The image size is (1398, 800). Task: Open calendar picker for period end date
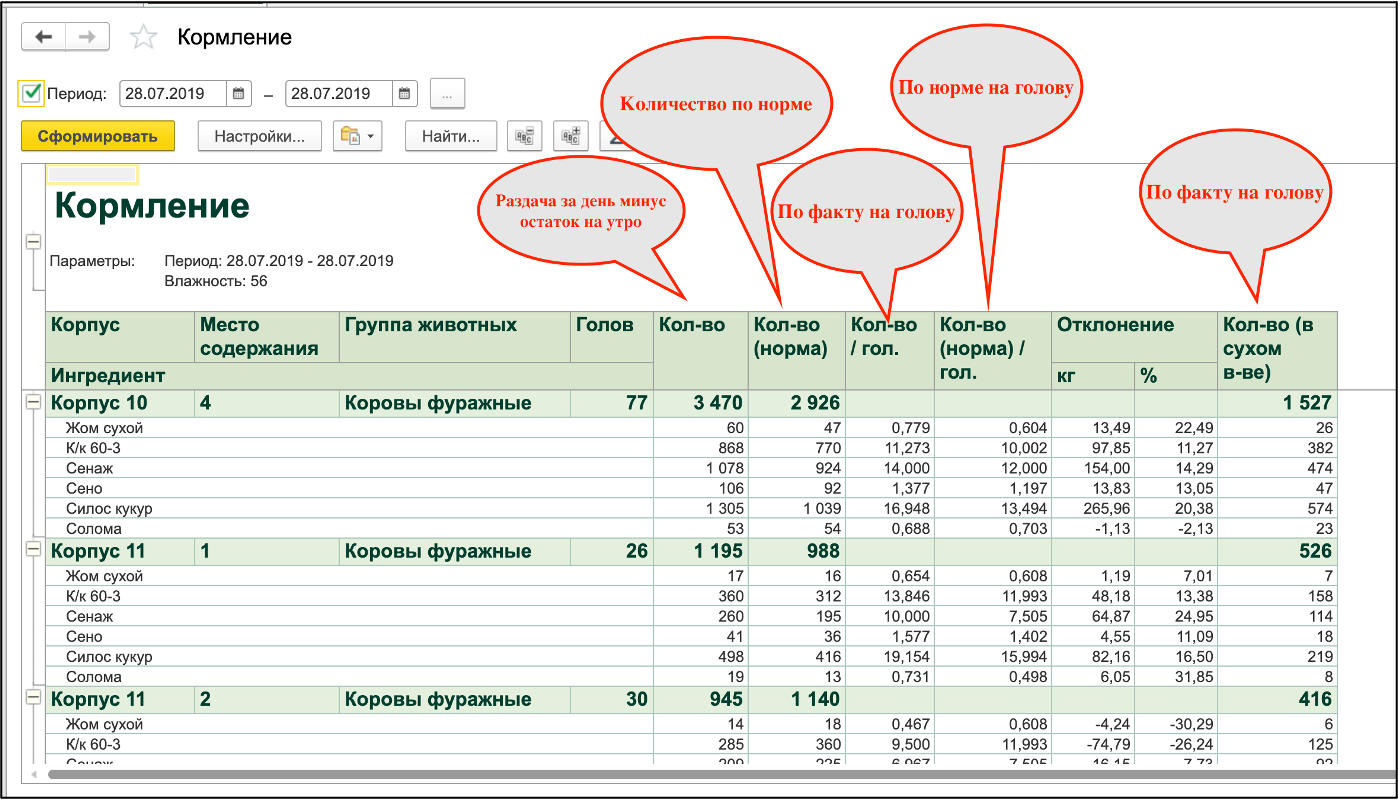pos(405,94)
